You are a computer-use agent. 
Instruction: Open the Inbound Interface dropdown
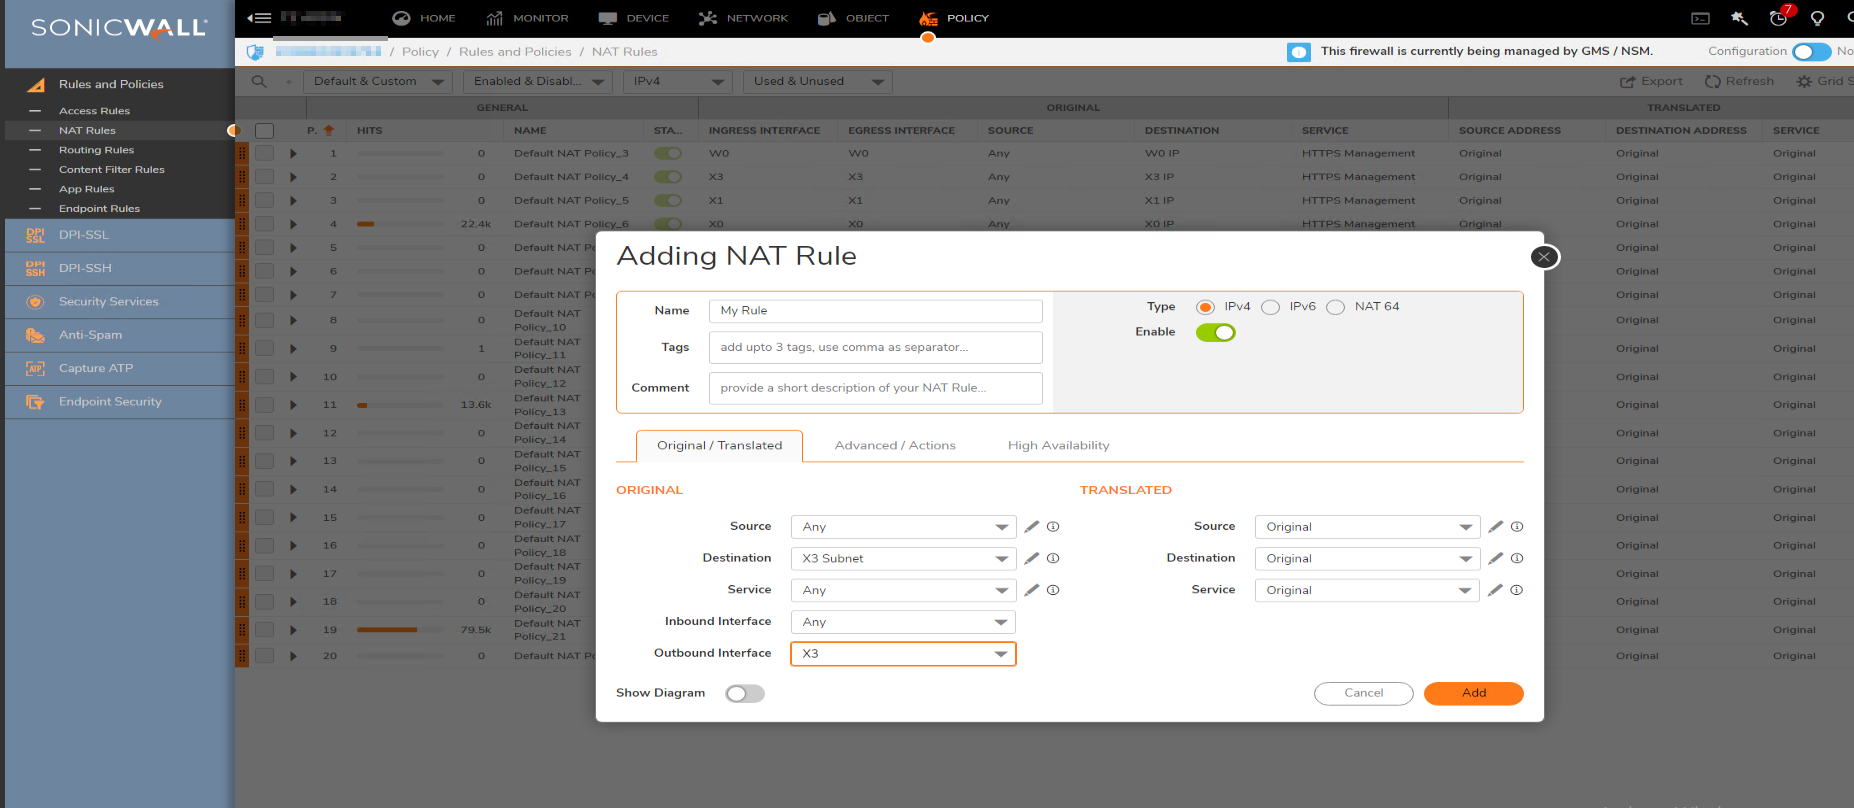tap(903, 622)
